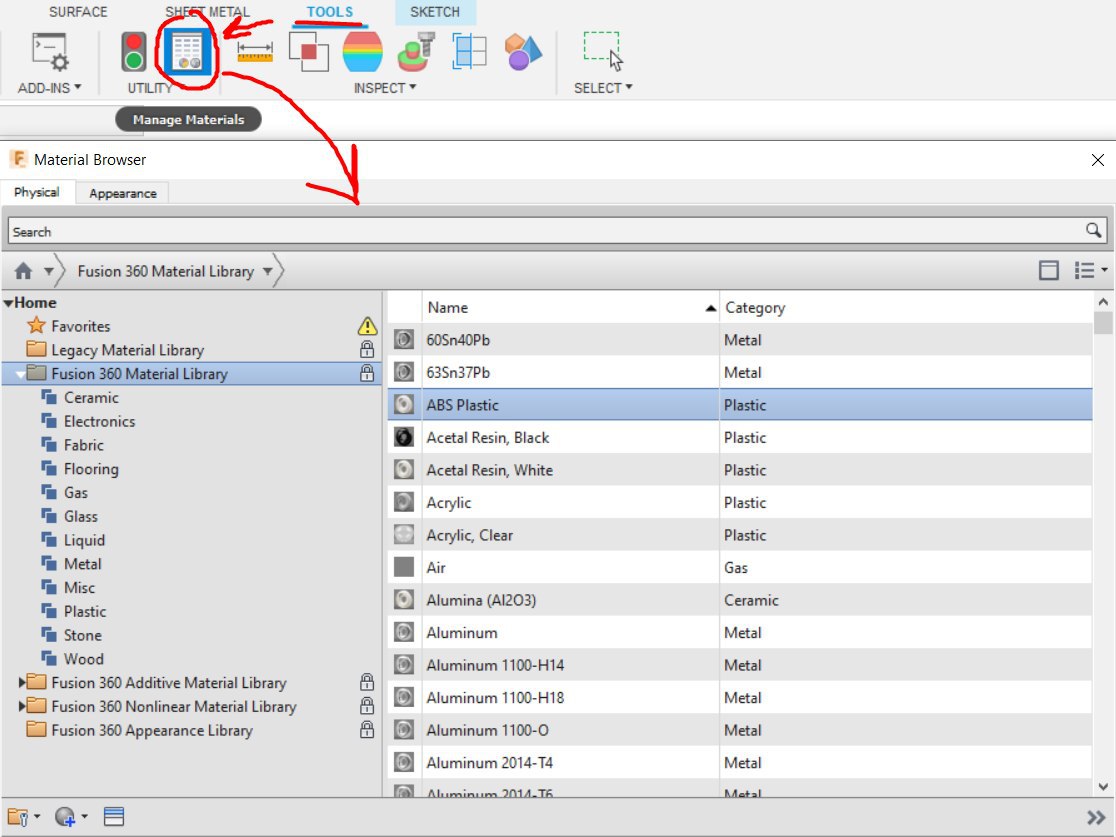
Task: Select the 60Sn40Pb material
Action: coord(458,340)
